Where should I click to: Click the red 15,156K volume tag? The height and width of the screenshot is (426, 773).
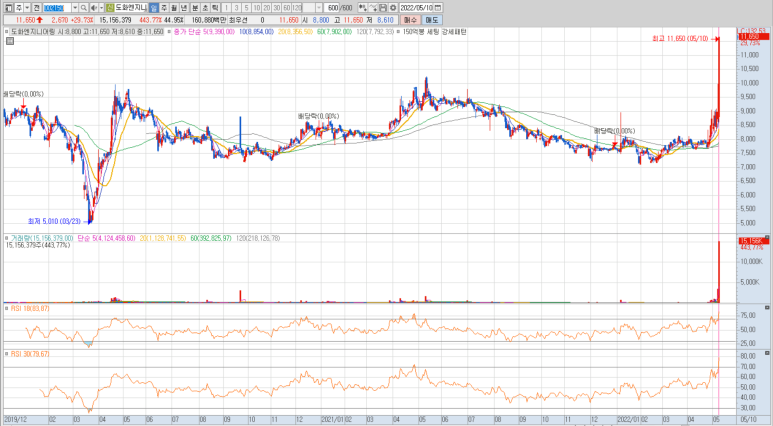[x=753, y=241]
